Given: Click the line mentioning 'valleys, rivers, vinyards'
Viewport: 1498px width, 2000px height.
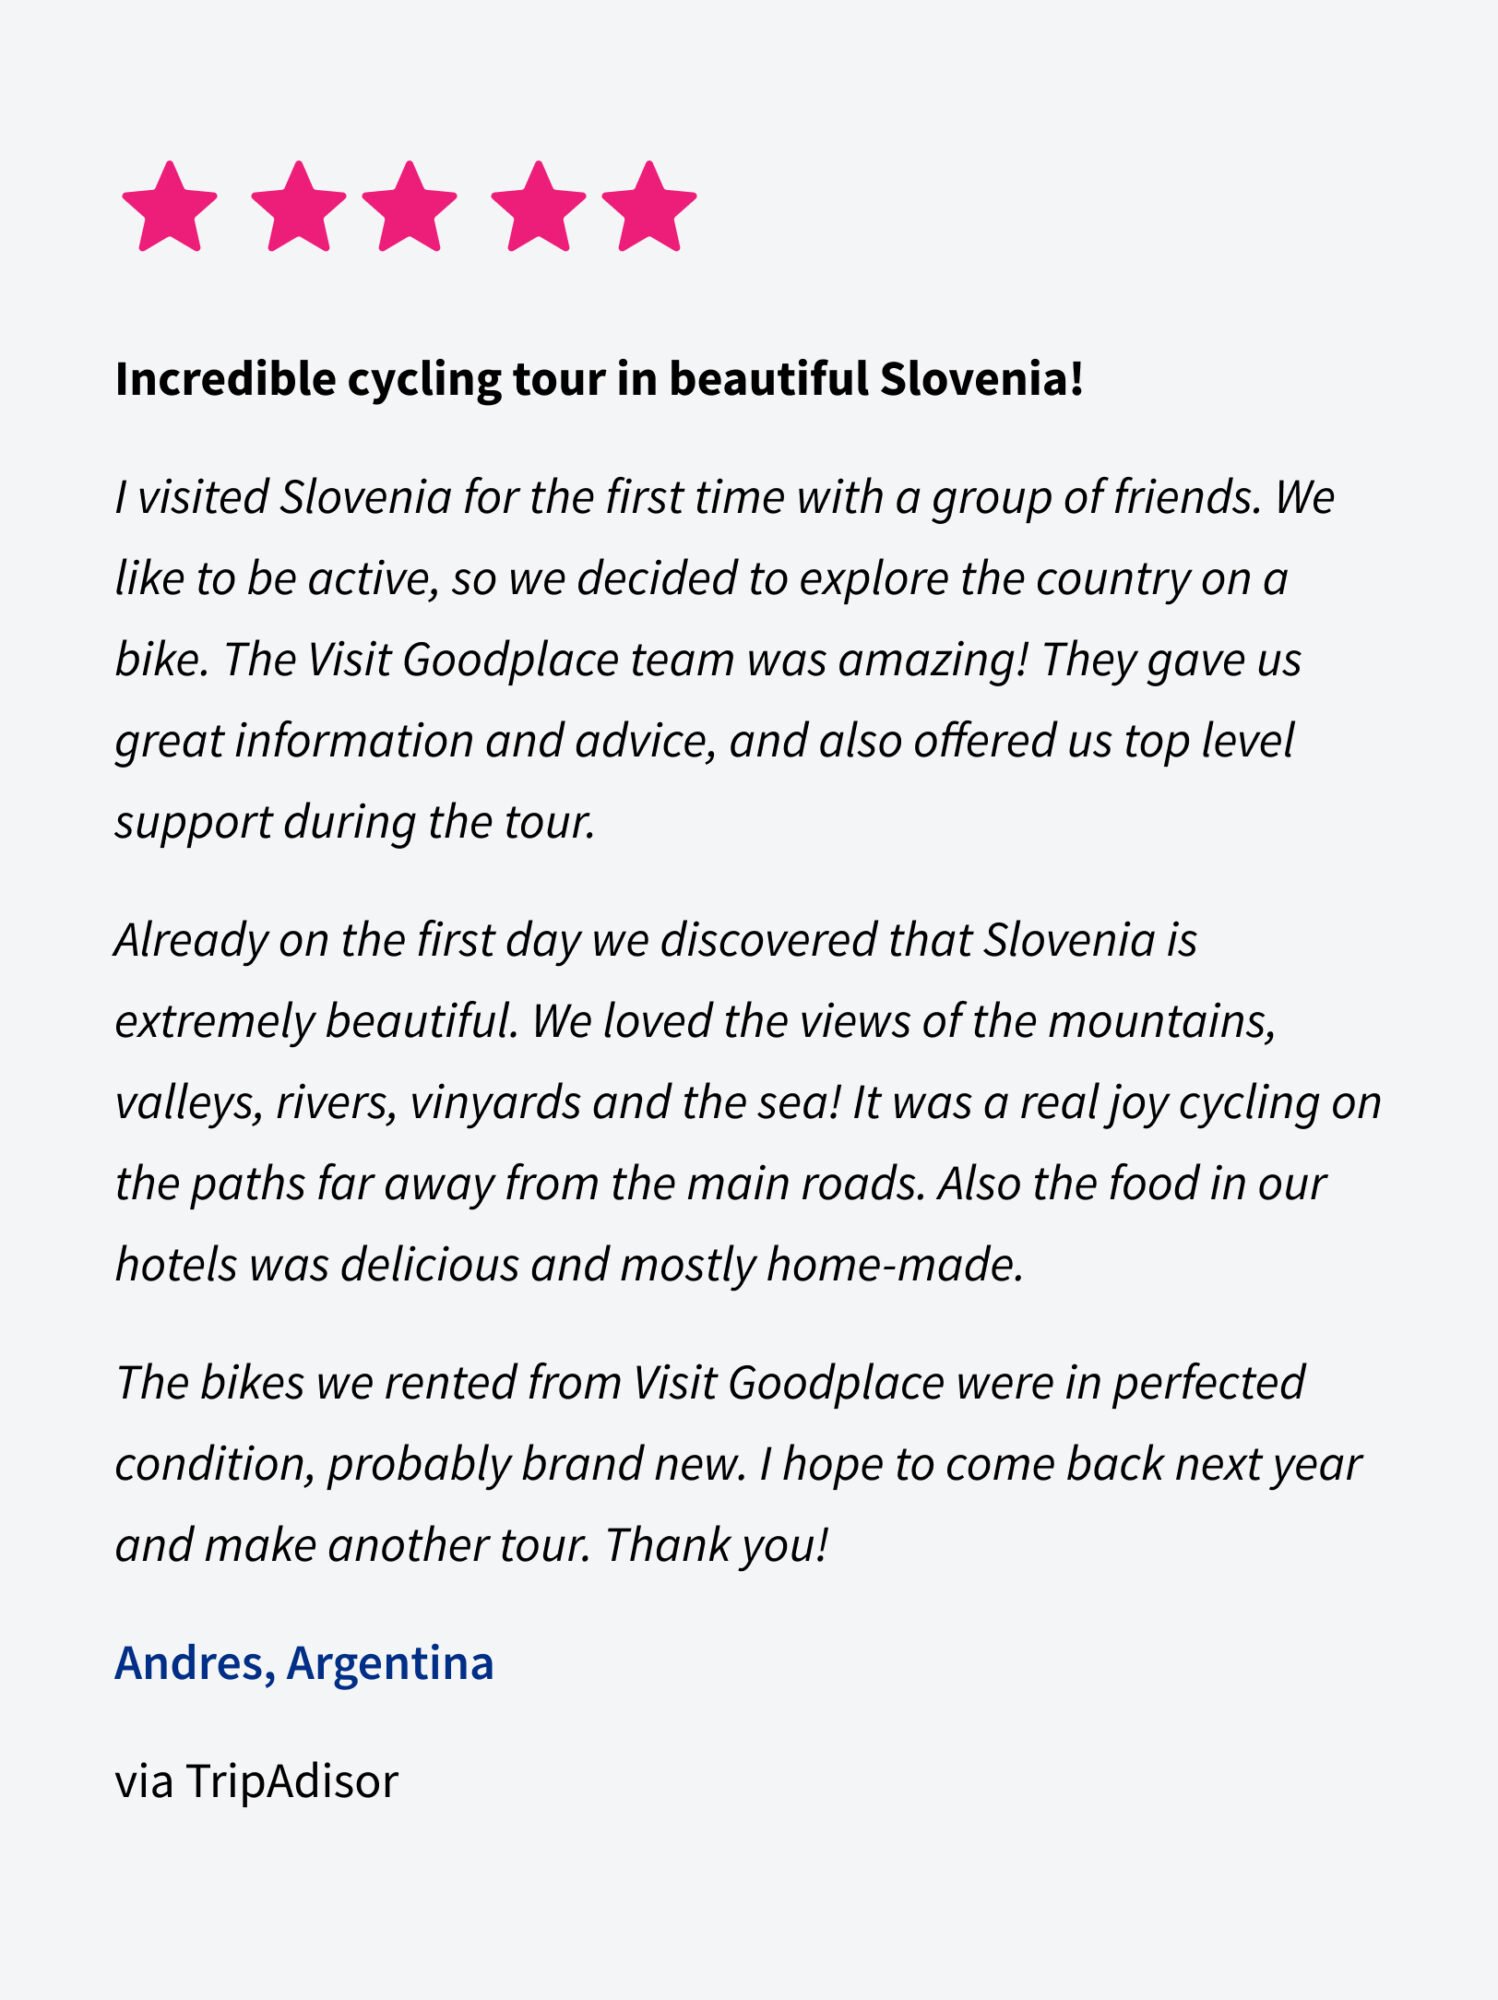Looking at the screenshot, I should tap(748, 1103).
